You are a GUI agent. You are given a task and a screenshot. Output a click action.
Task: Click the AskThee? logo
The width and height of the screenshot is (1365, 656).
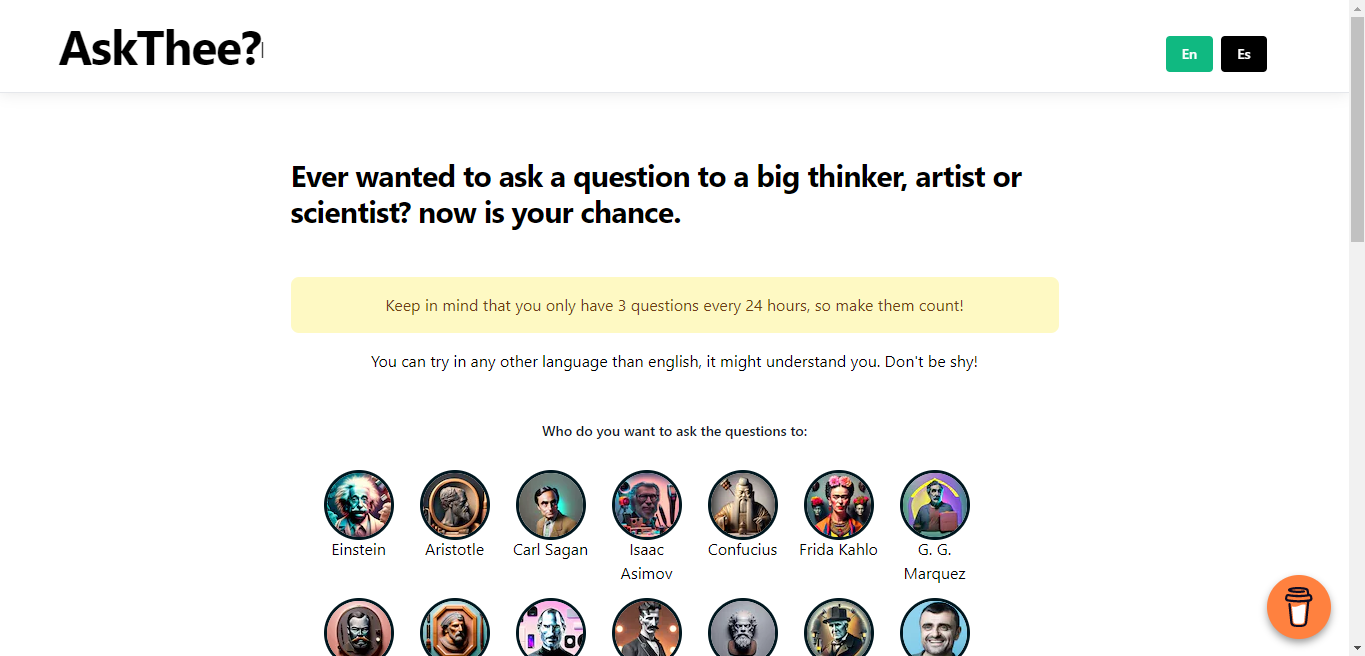click(160, 48)
